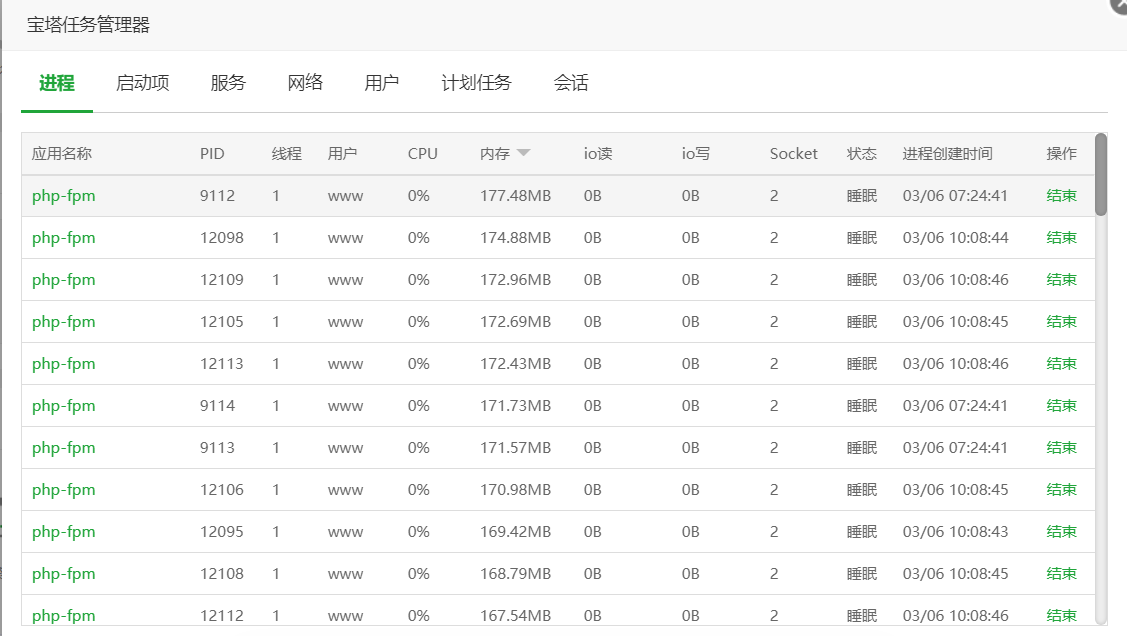Click php-fpm name in PID 9113 row
This screenshot has width=1127, height=636.
(x=64, y=448)
